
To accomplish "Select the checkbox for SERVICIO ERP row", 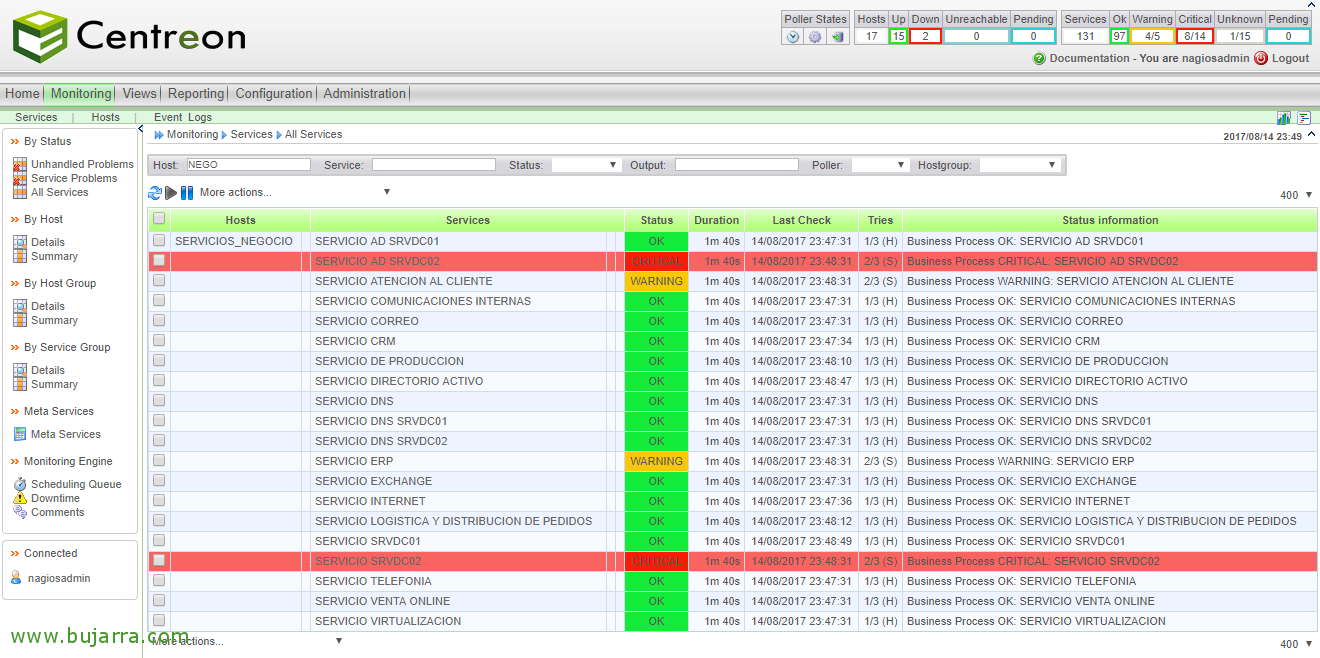I will click(159, 461).
